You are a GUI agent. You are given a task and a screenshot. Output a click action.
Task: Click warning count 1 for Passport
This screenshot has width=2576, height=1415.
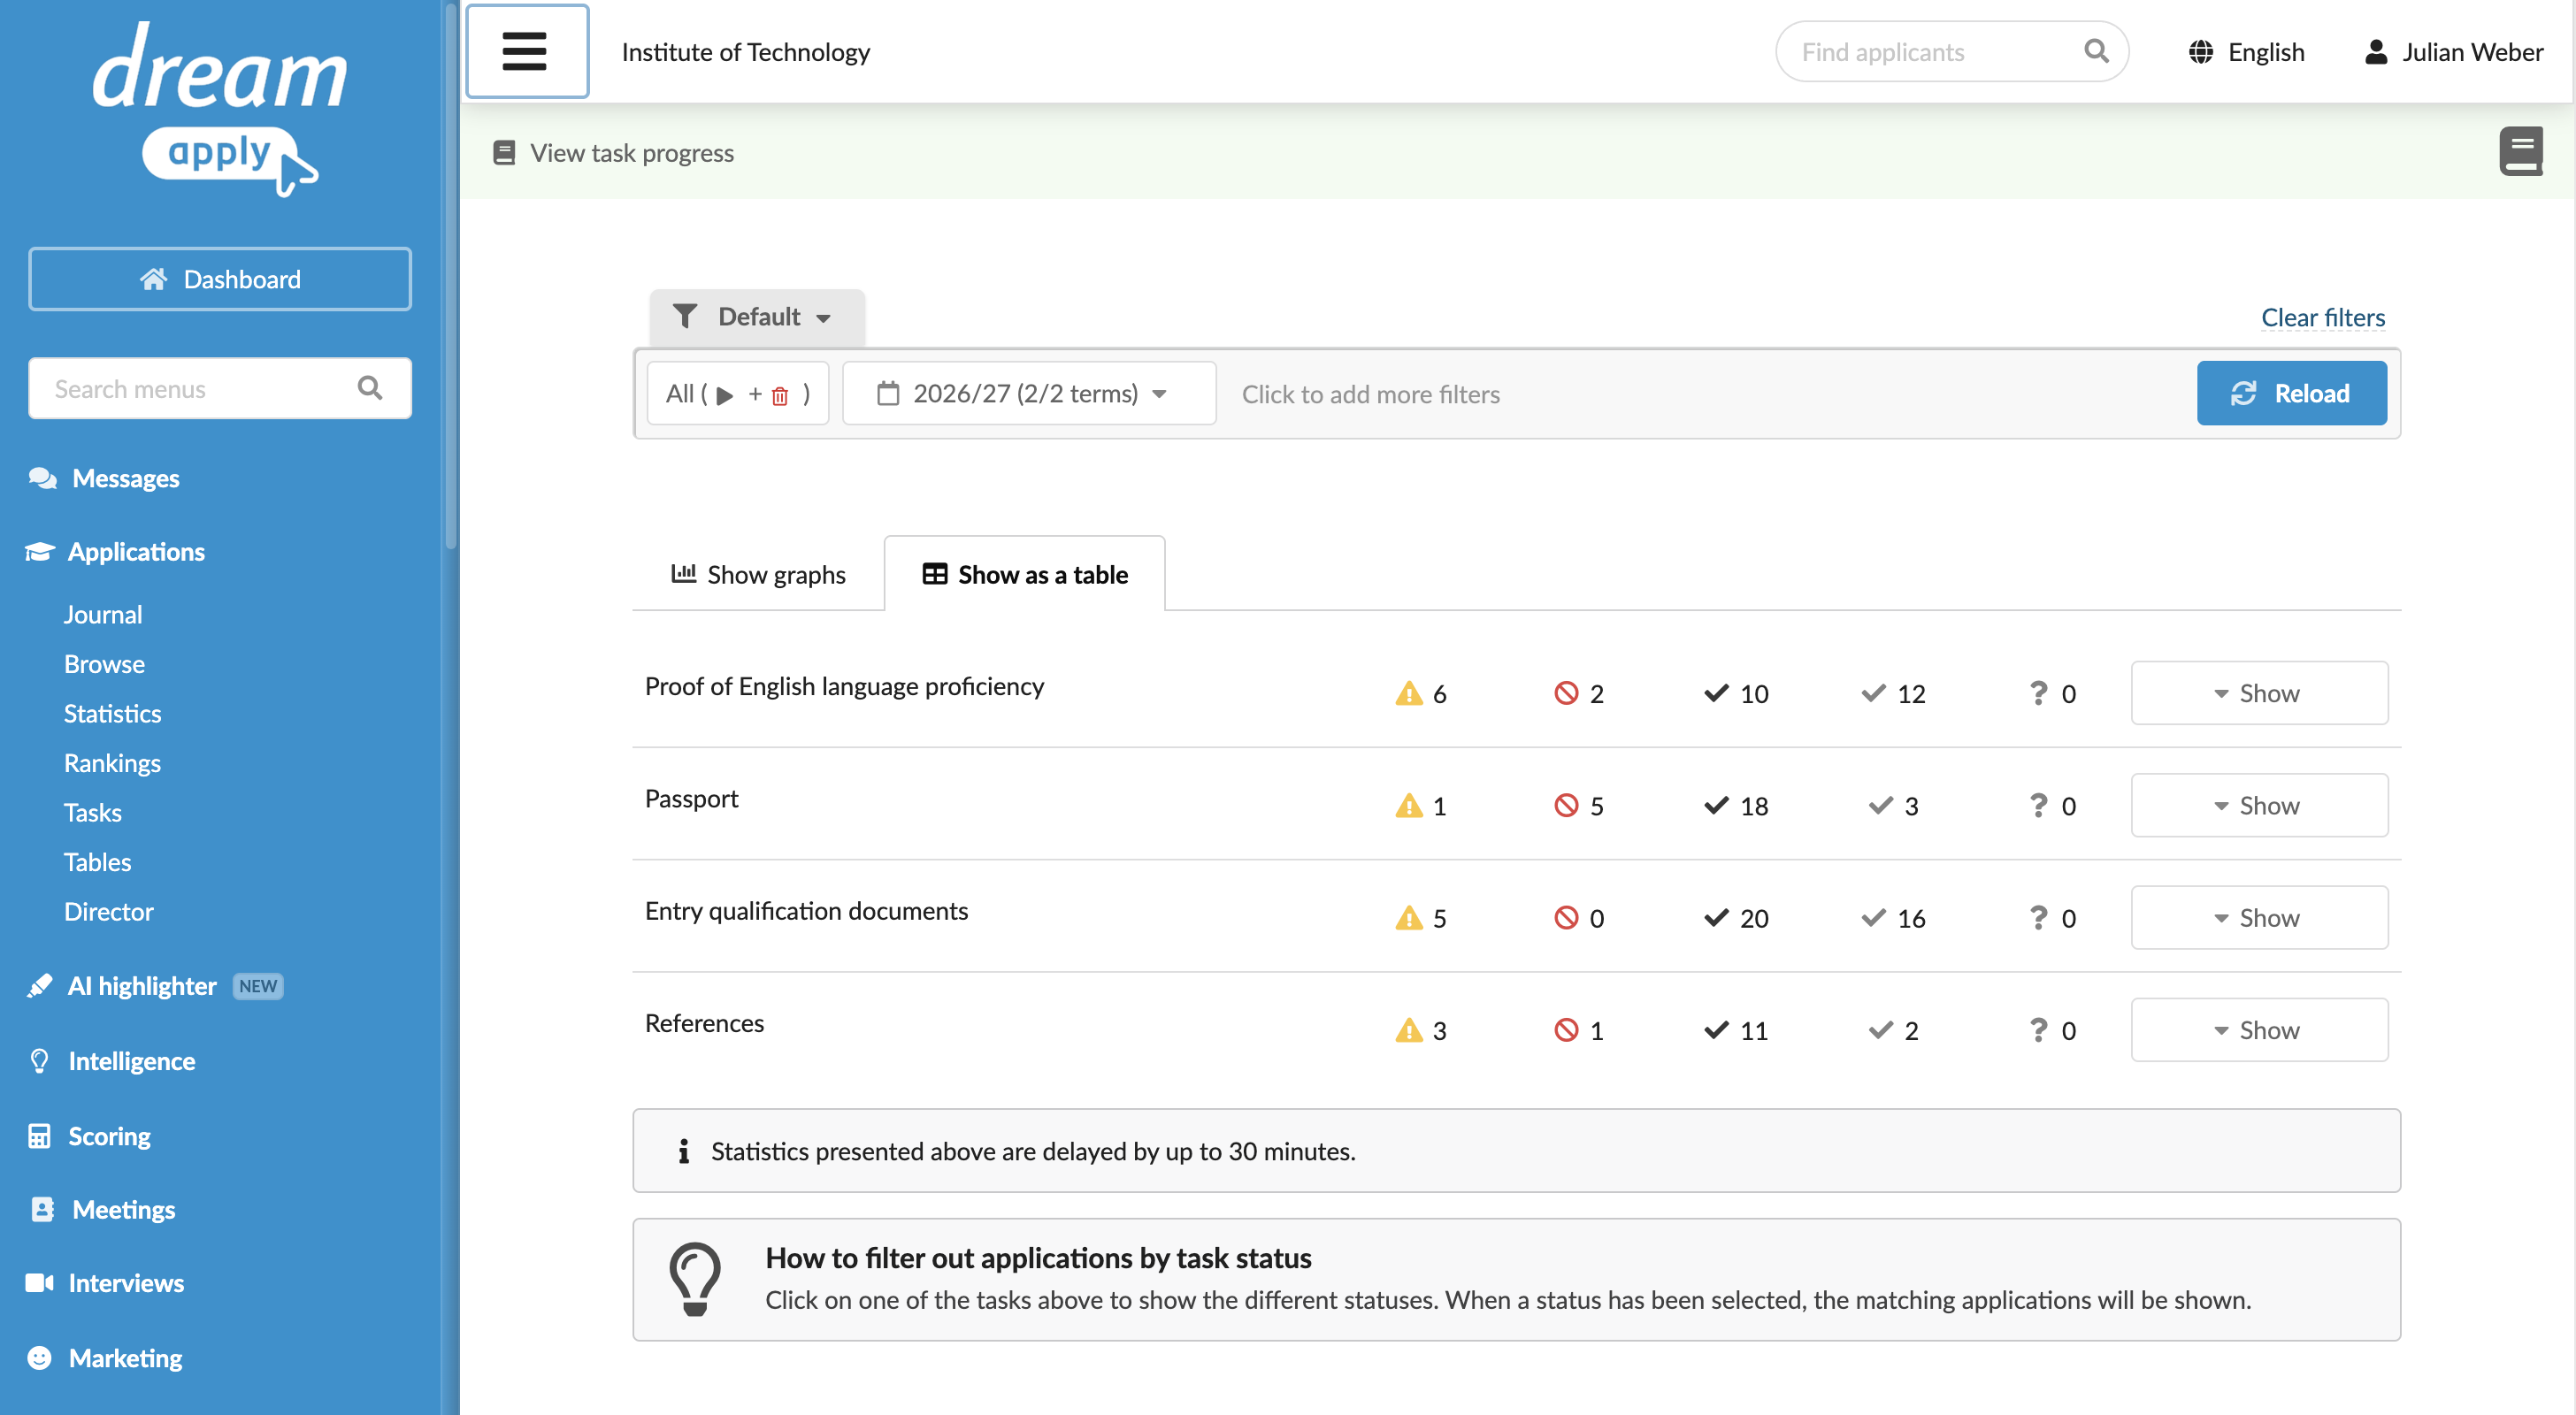coord(1420,806)
